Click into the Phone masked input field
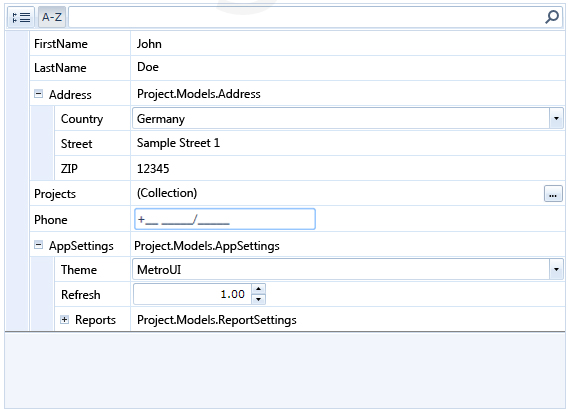Image resolution: width=571 pixels, height=411 pixels. (225, 219)
